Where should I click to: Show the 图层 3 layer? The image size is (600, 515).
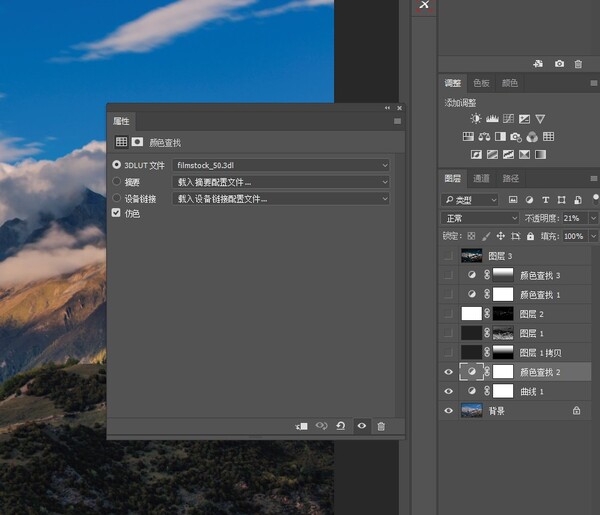point(448,256)
